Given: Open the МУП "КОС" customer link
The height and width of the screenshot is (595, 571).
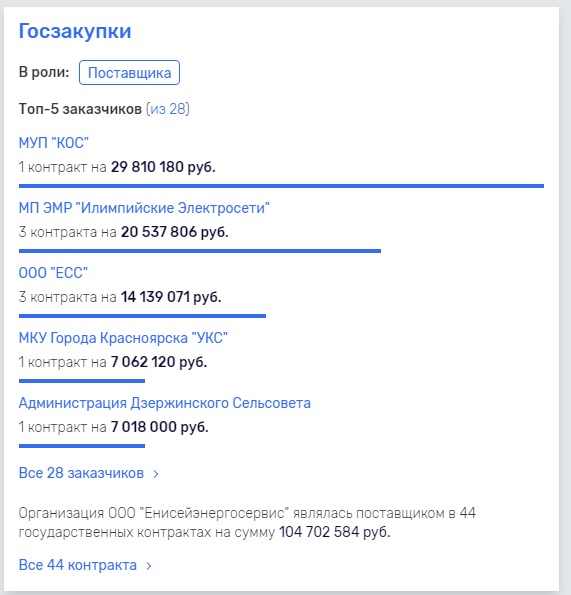Looking at the screenshot, I should pos(53,143).
